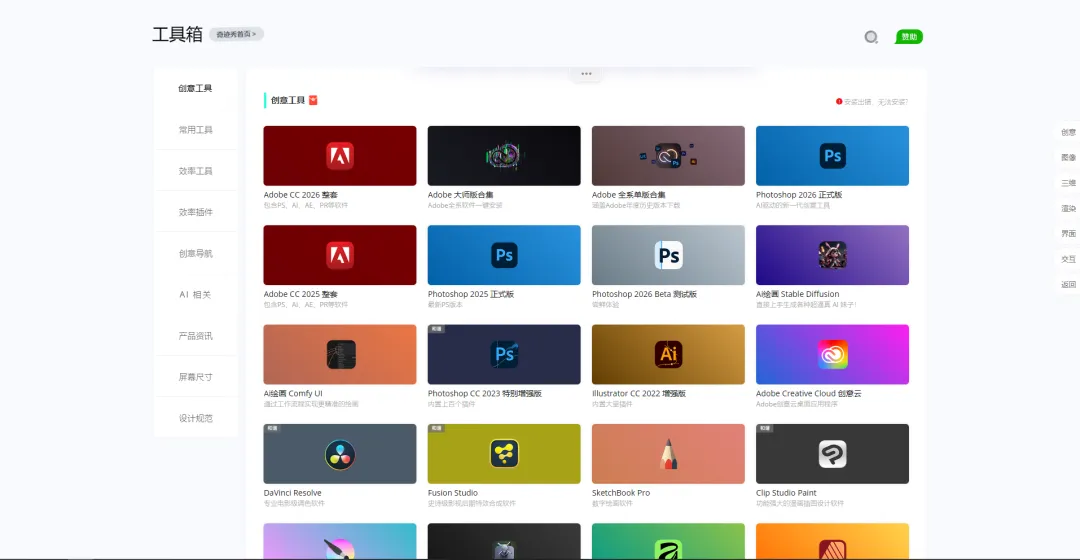This screenshot has height=560, width=1080.
Task: Click the Ps icon on Photoshop CC 2023 特别增强版 card
Action: point(504,354)
